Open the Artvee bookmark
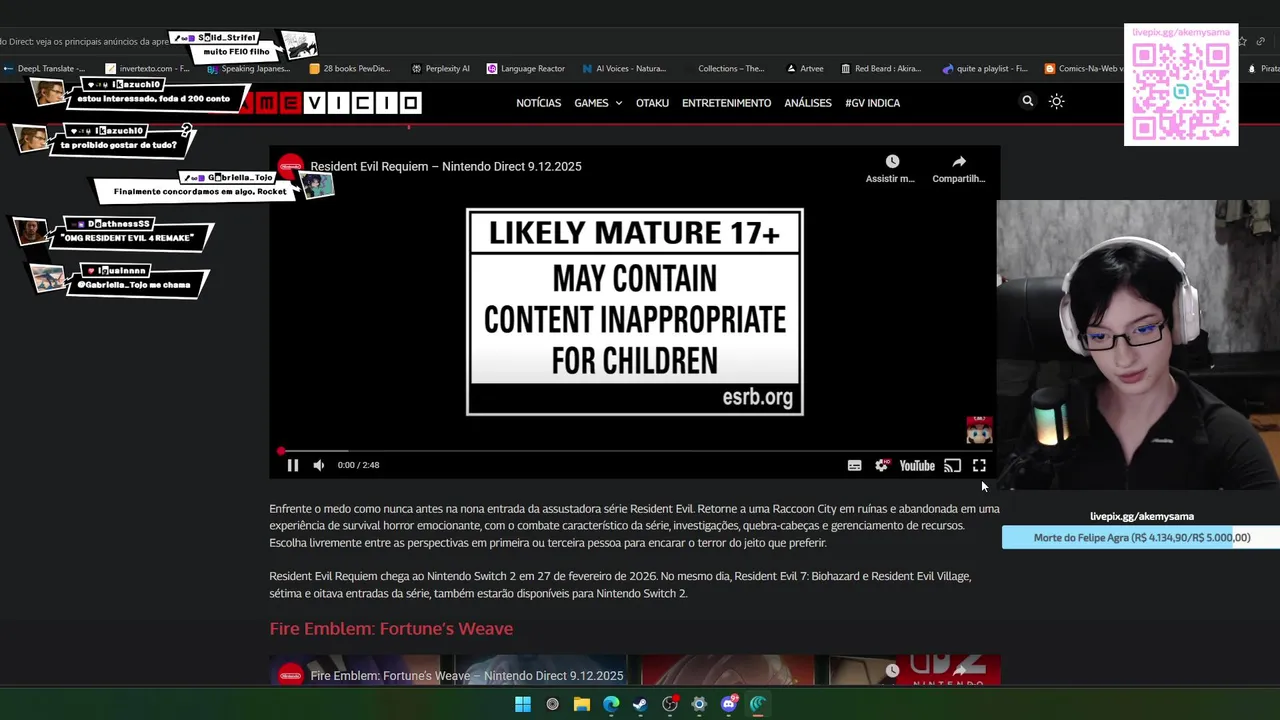1280x720 pixels. pyautogui.click(x=805, y=69)
